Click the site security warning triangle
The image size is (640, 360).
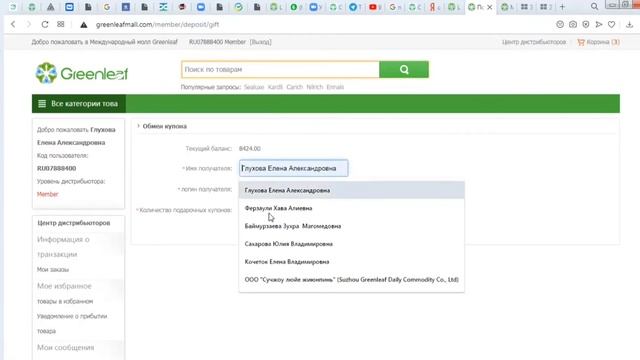tap(84, 25)
